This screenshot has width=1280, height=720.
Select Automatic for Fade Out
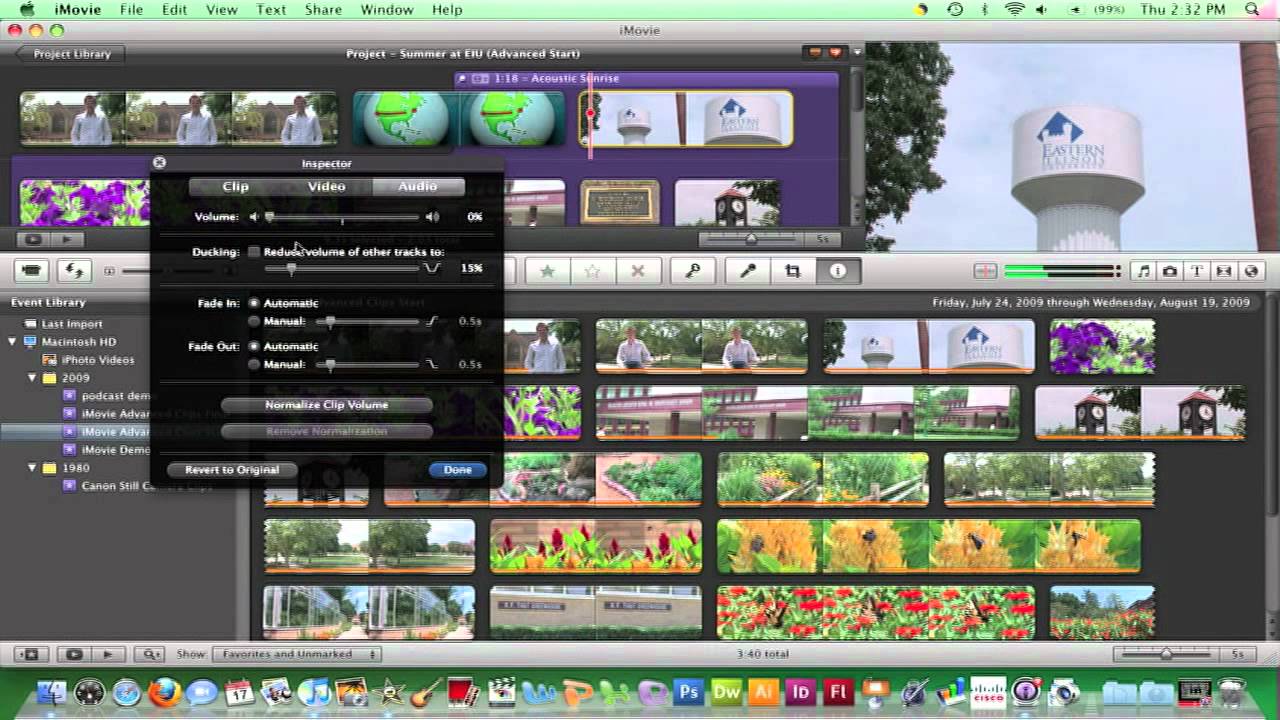[x=254, y=346]
